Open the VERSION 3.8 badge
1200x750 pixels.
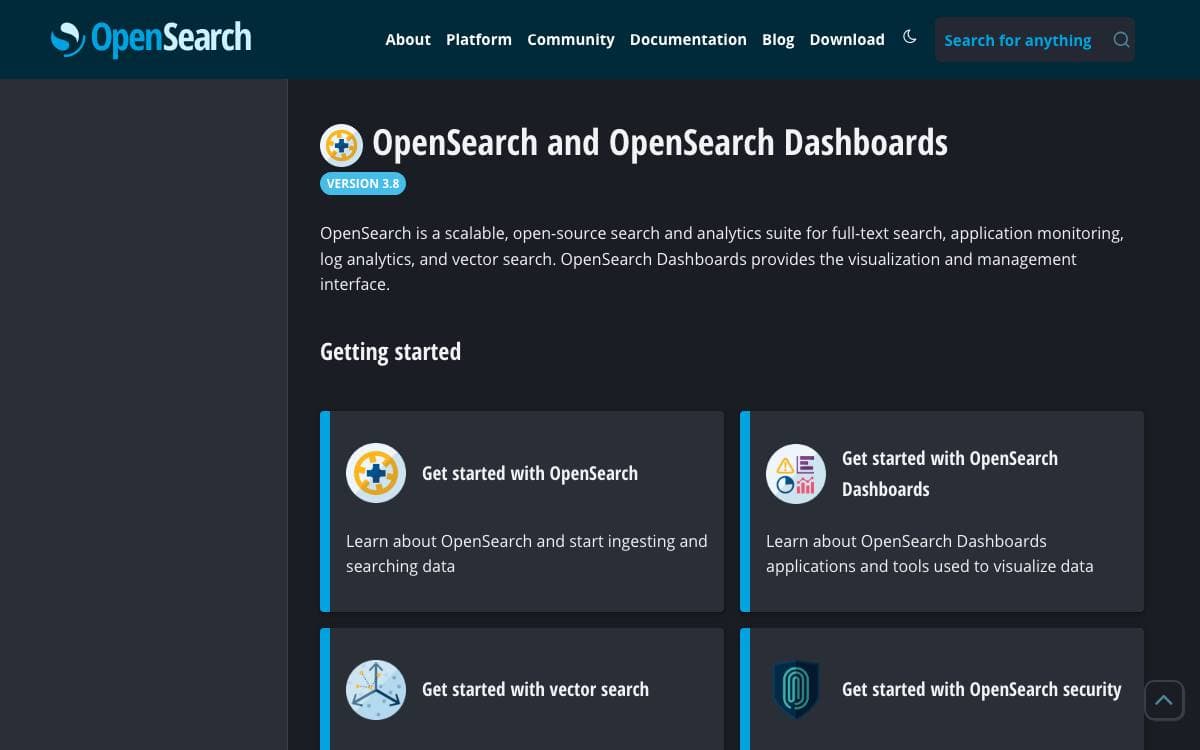pyautogui.click(x=363, y=184)
